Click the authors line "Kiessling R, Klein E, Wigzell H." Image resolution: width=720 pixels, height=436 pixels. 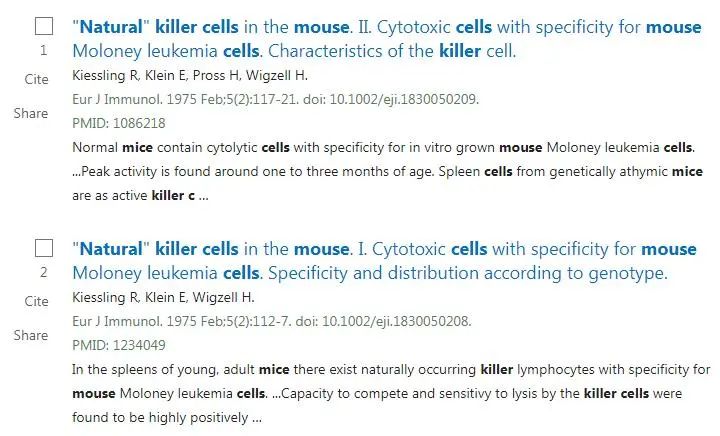coord(164,297)
